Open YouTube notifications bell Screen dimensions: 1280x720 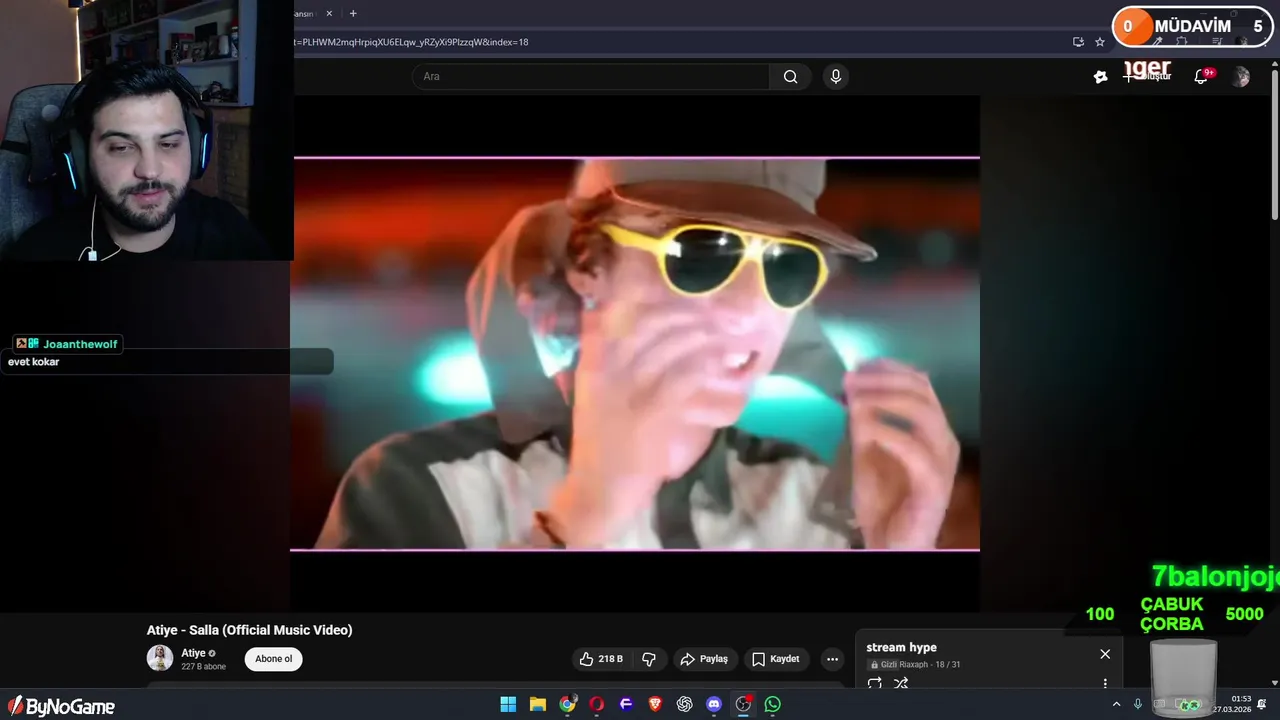[x=1202, y=76]
